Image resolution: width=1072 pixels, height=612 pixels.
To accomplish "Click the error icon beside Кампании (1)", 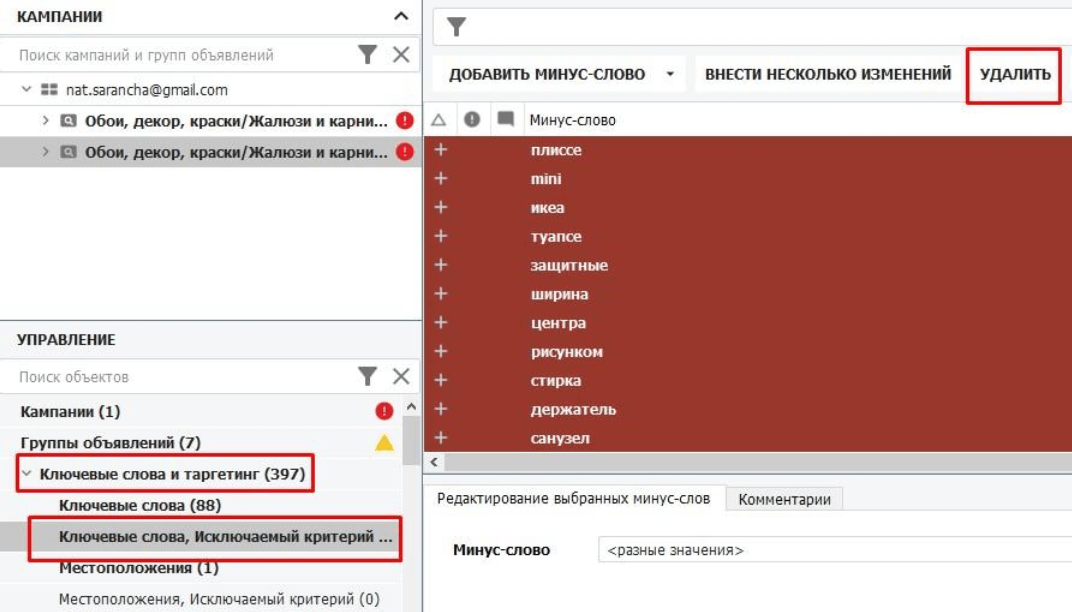I will pos(384,411).
